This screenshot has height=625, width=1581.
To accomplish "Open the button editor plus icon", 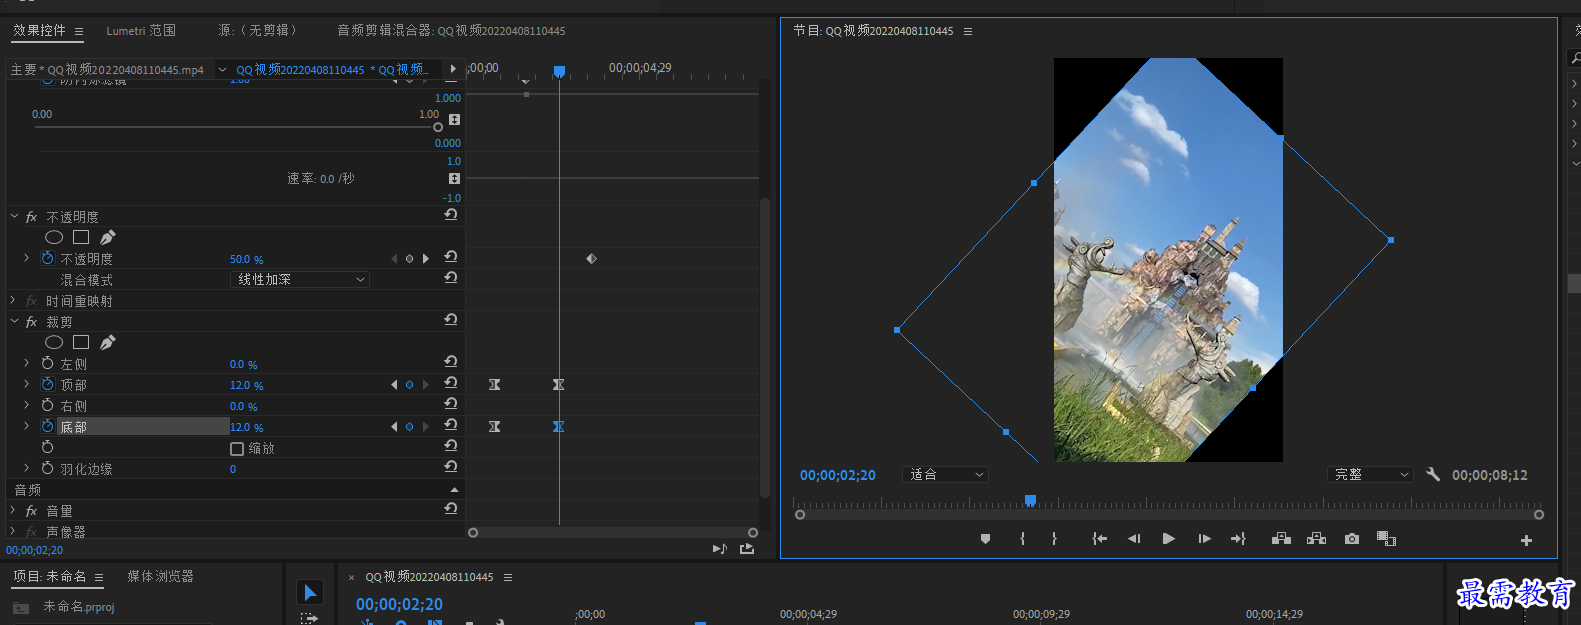I will (1526, 541).
